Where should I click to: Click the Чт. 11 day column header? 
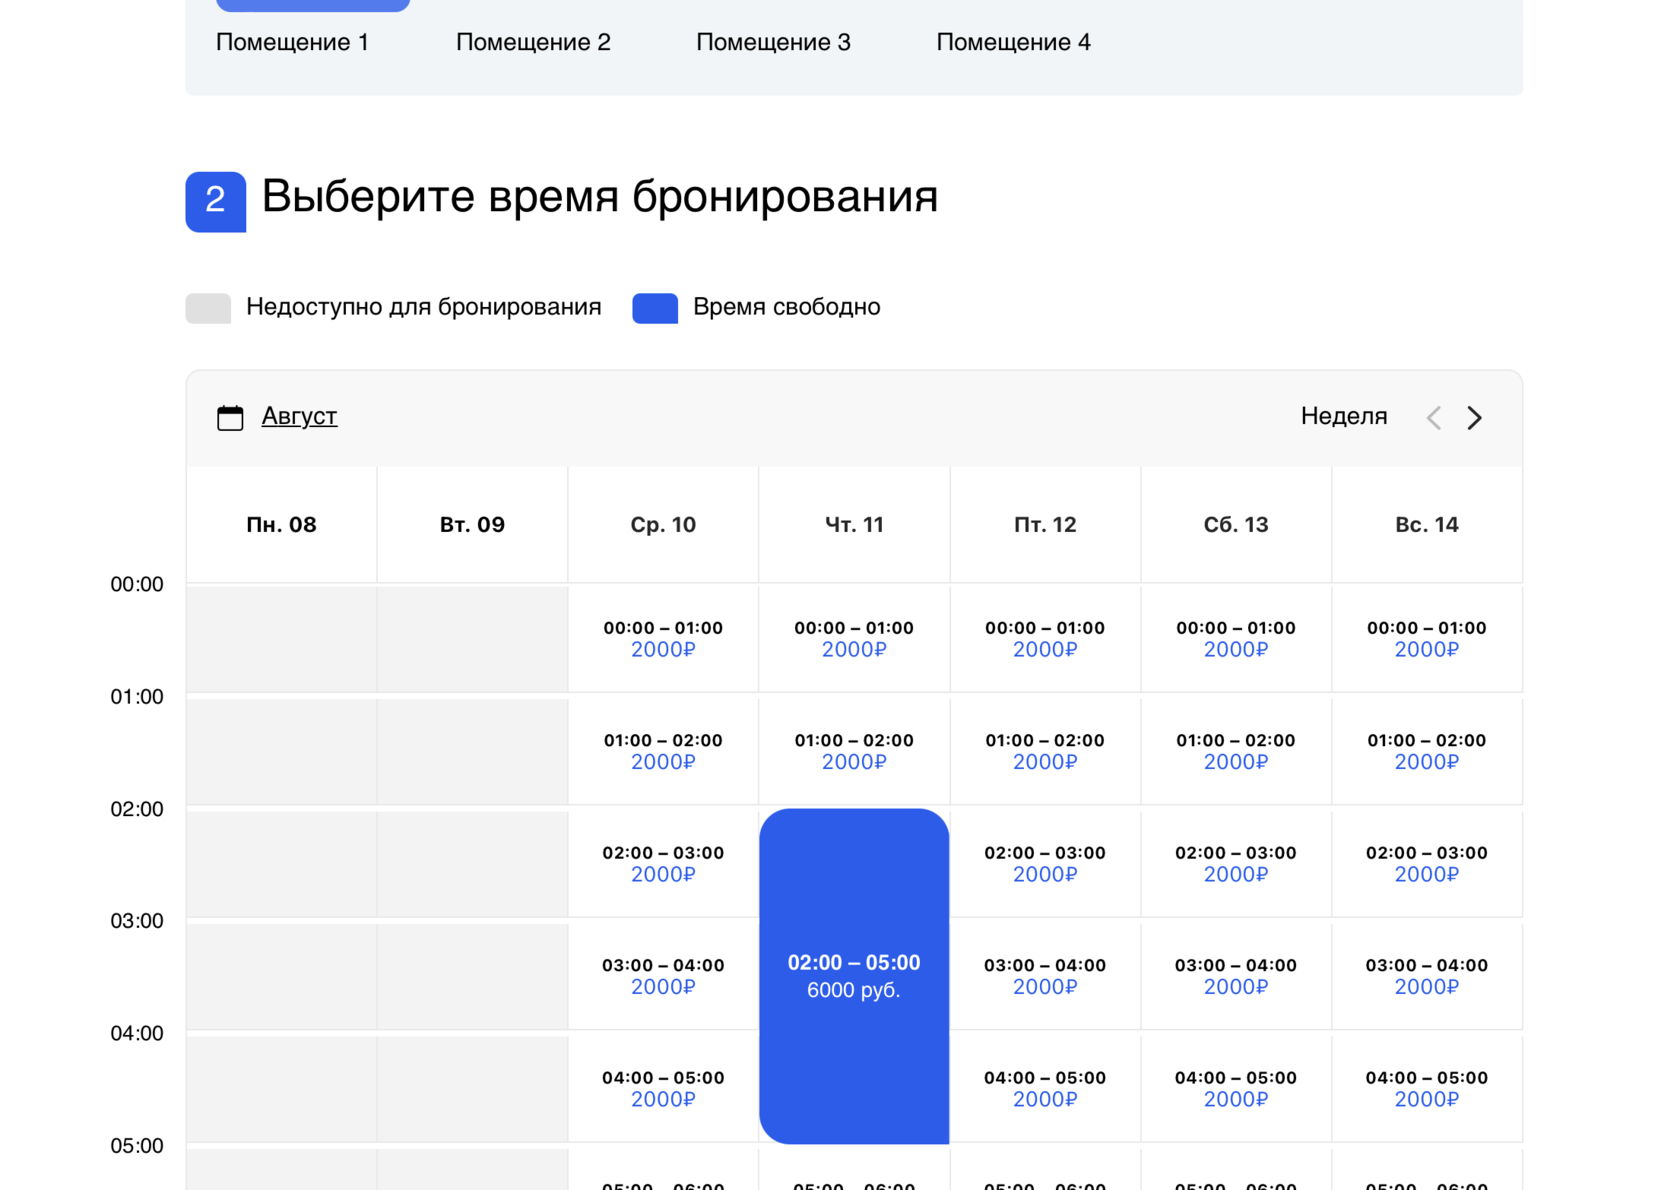[854, 525]
